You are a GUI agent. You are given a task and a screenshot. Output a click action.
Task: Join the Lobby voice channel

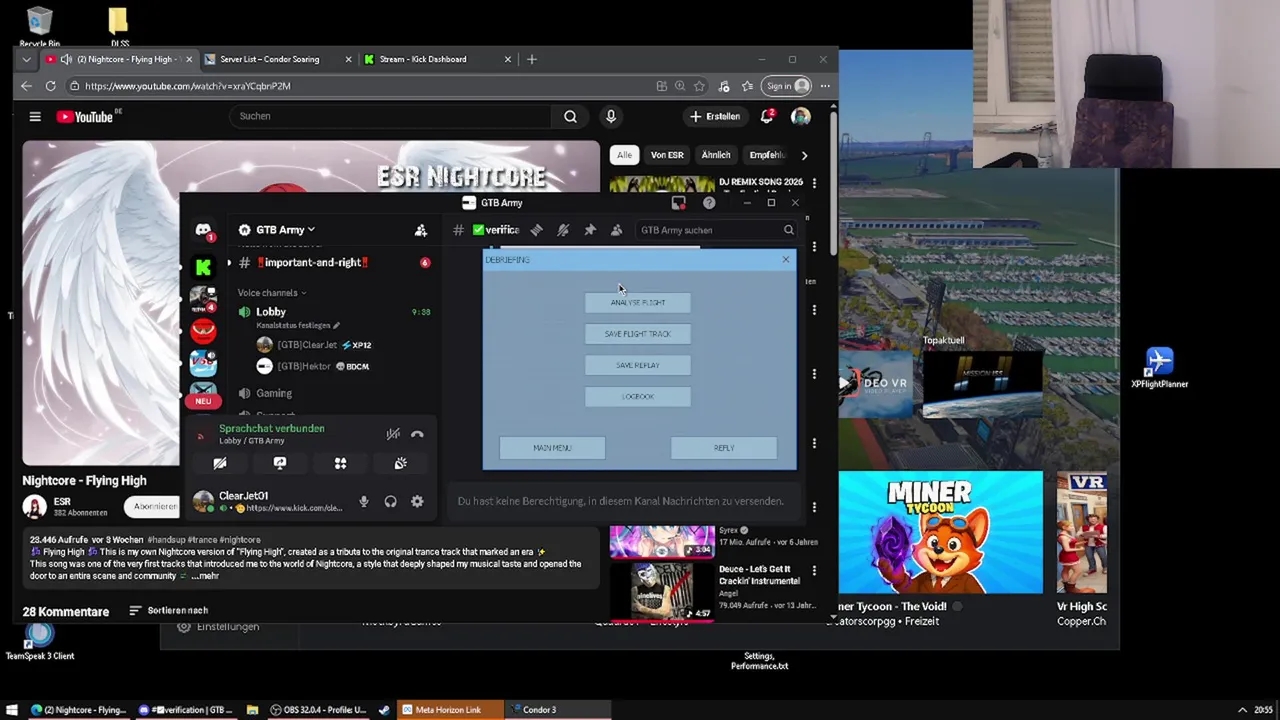tap(271, 312)
